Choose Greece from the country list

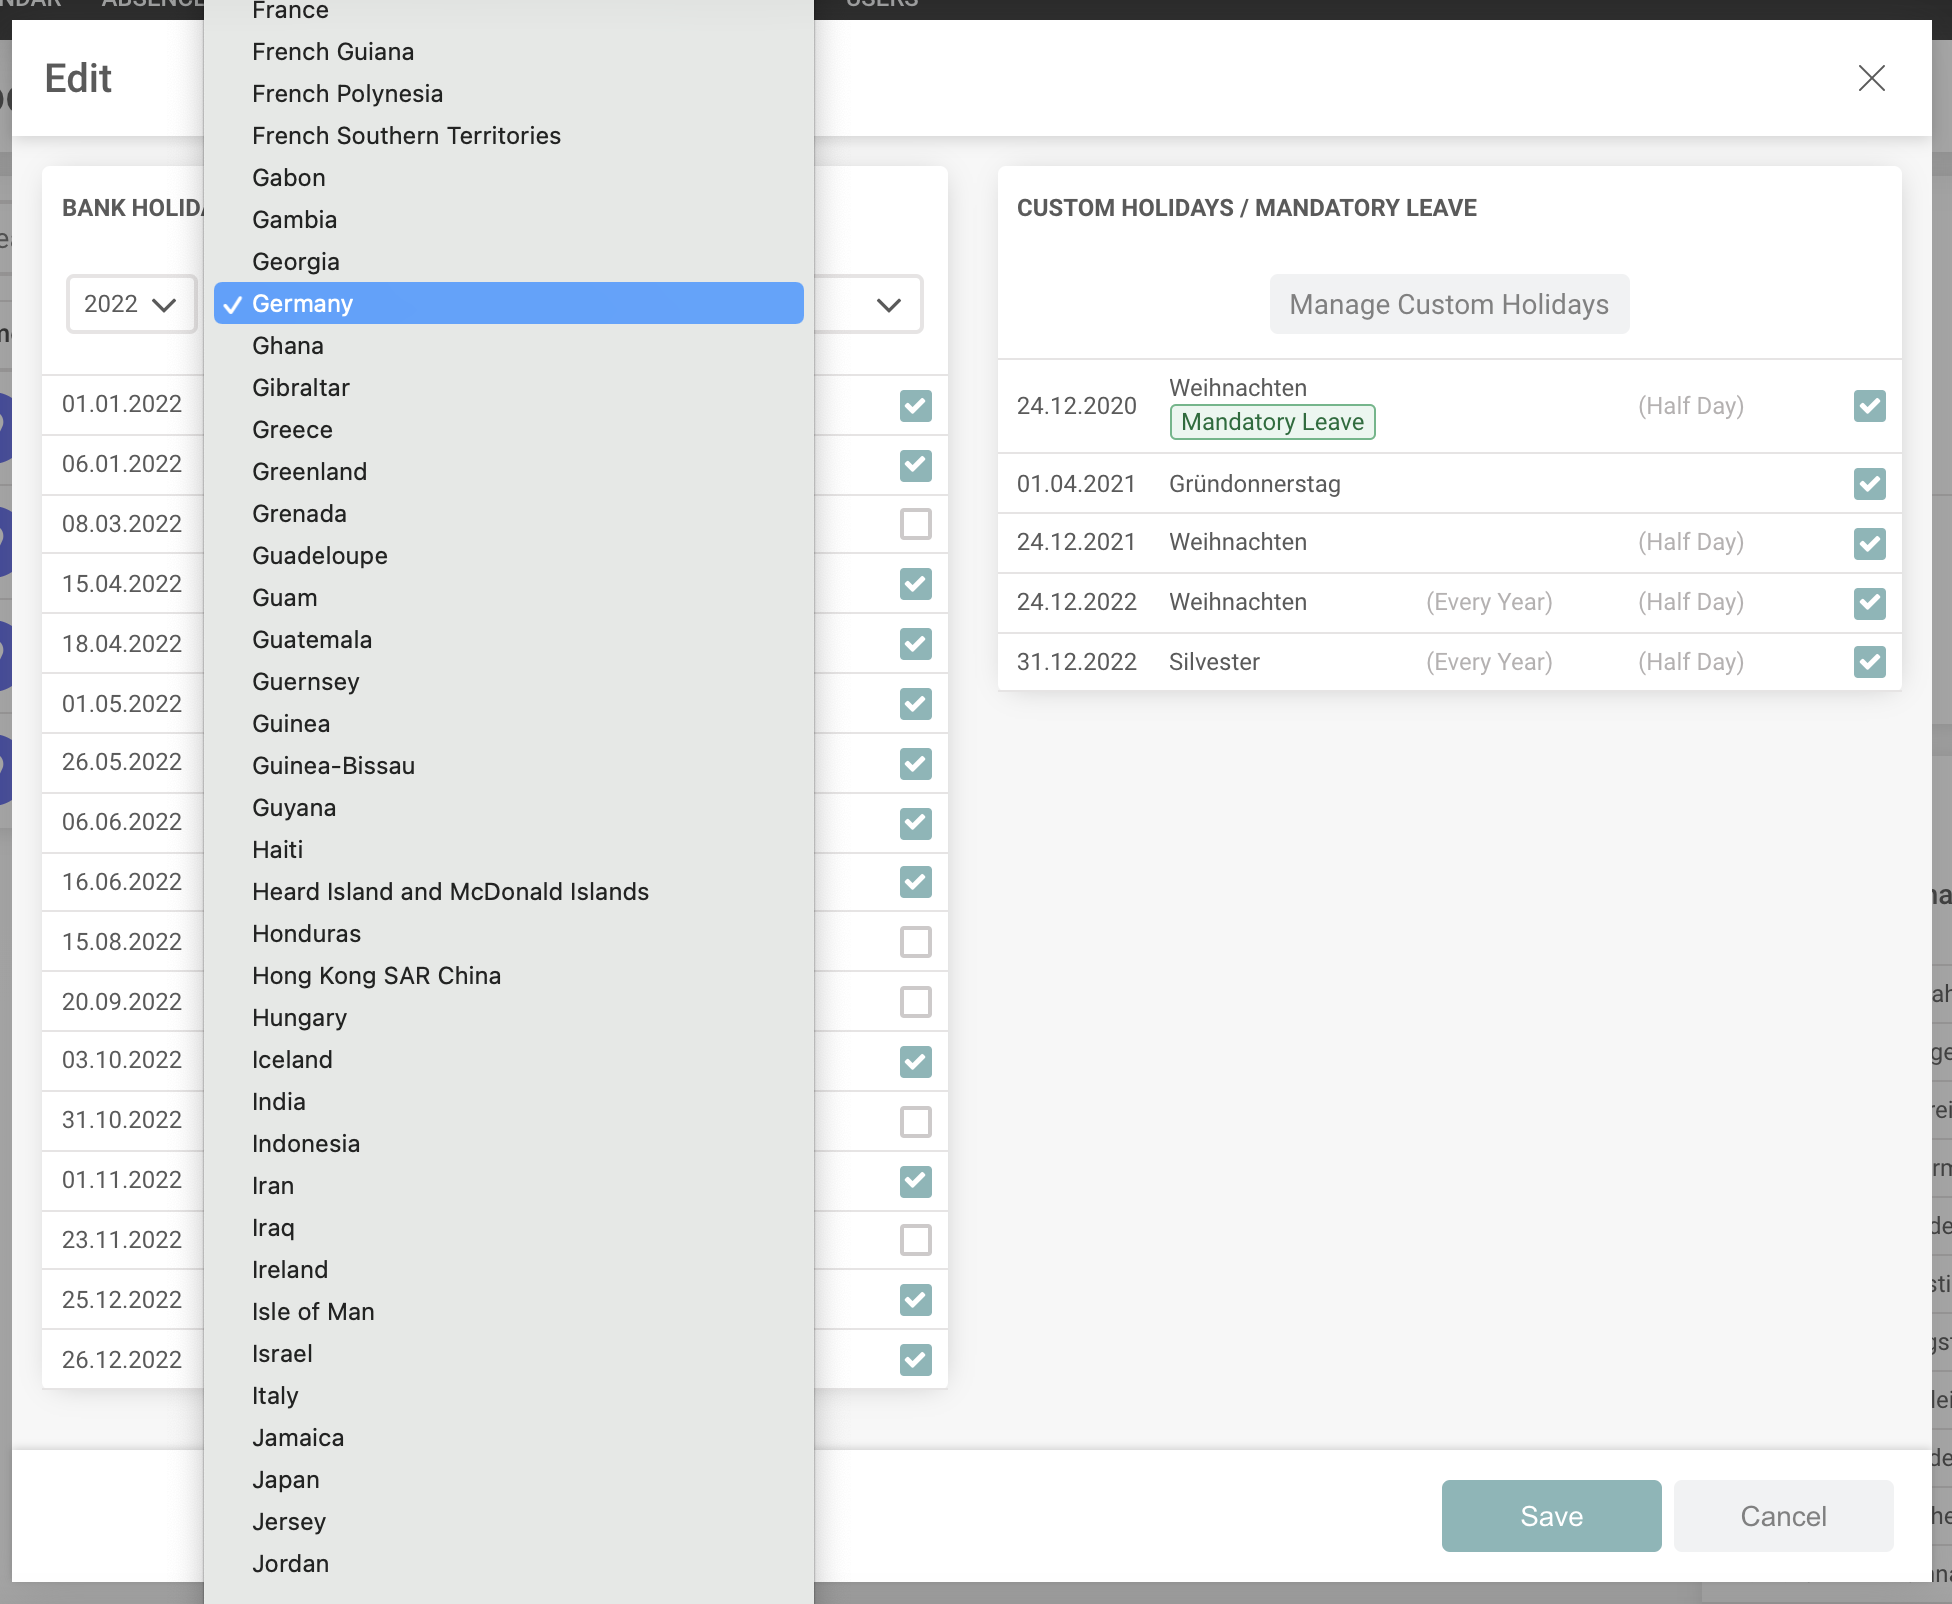[x=292, y=430]
